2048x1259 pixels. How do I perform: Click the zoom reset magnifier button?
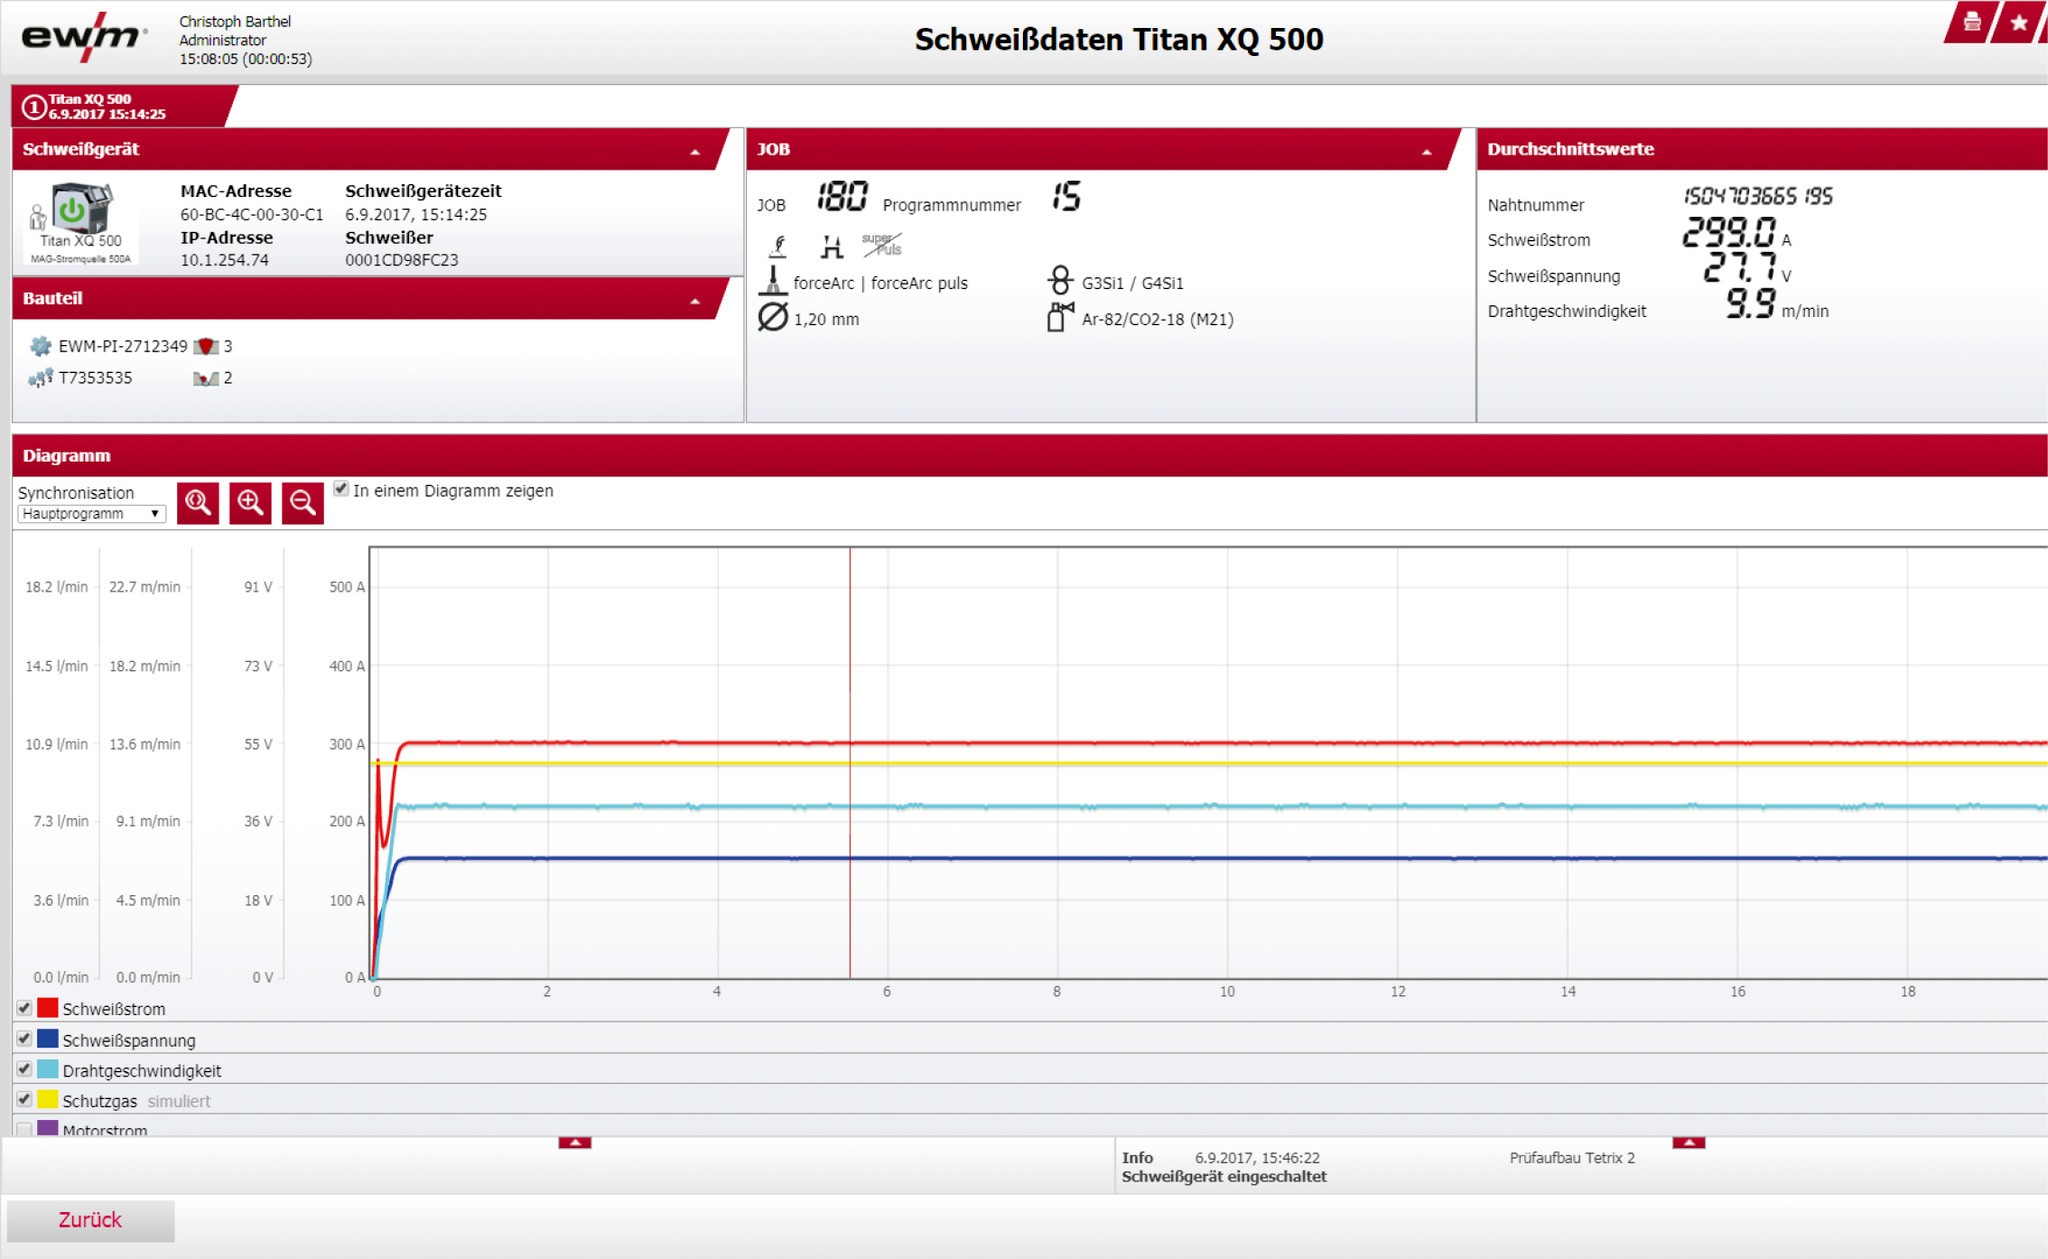coord(198,502)
